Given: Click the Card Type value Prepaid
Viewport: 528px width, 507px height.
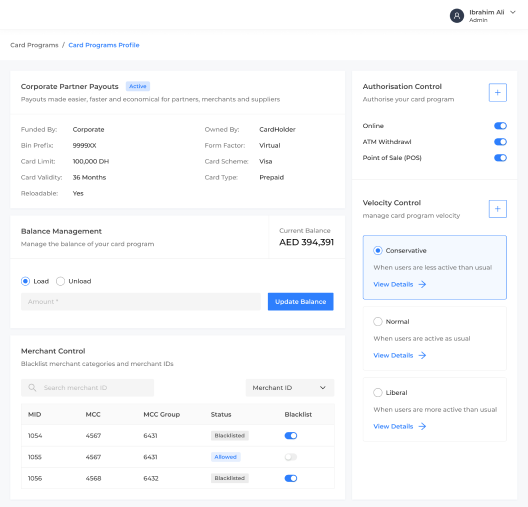Looking at the screenshot, I should pyautogui.click(x=271, y=177).
